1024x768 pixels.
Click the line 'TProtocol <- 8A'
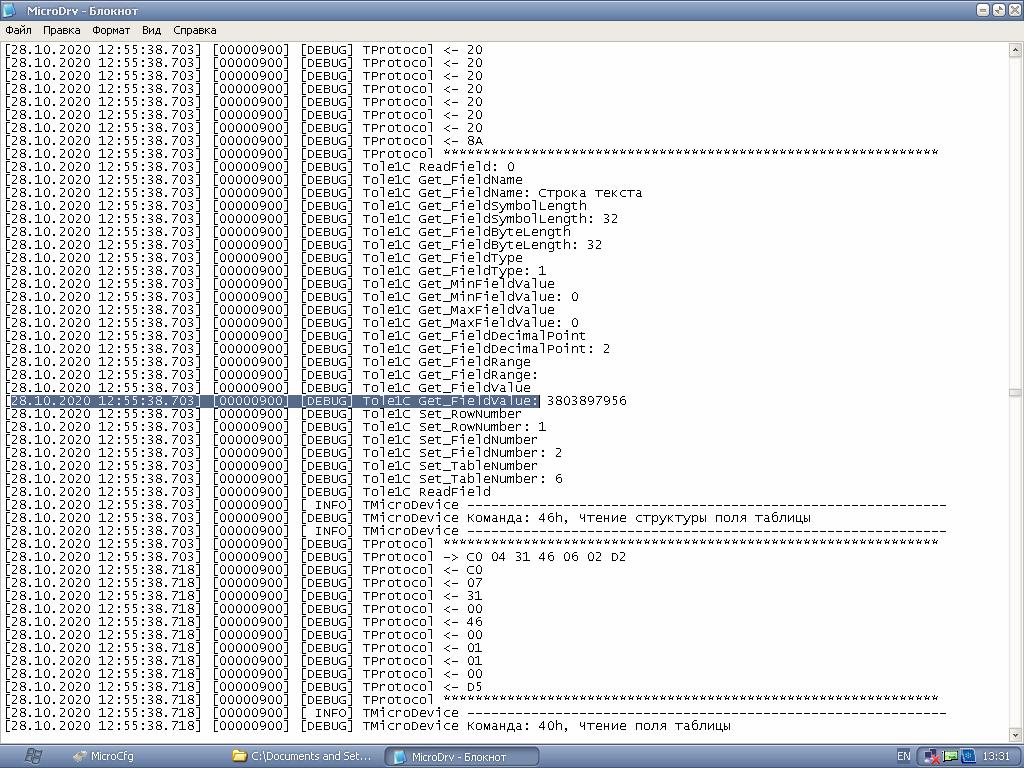244,141
